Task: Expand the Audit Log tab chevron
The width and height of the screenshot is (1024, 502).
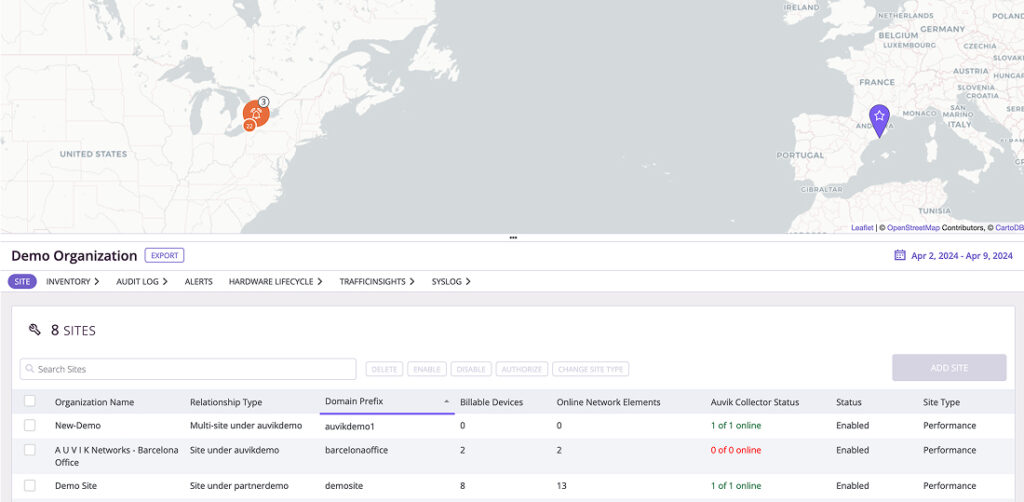Action: click(x=165, y=281)
